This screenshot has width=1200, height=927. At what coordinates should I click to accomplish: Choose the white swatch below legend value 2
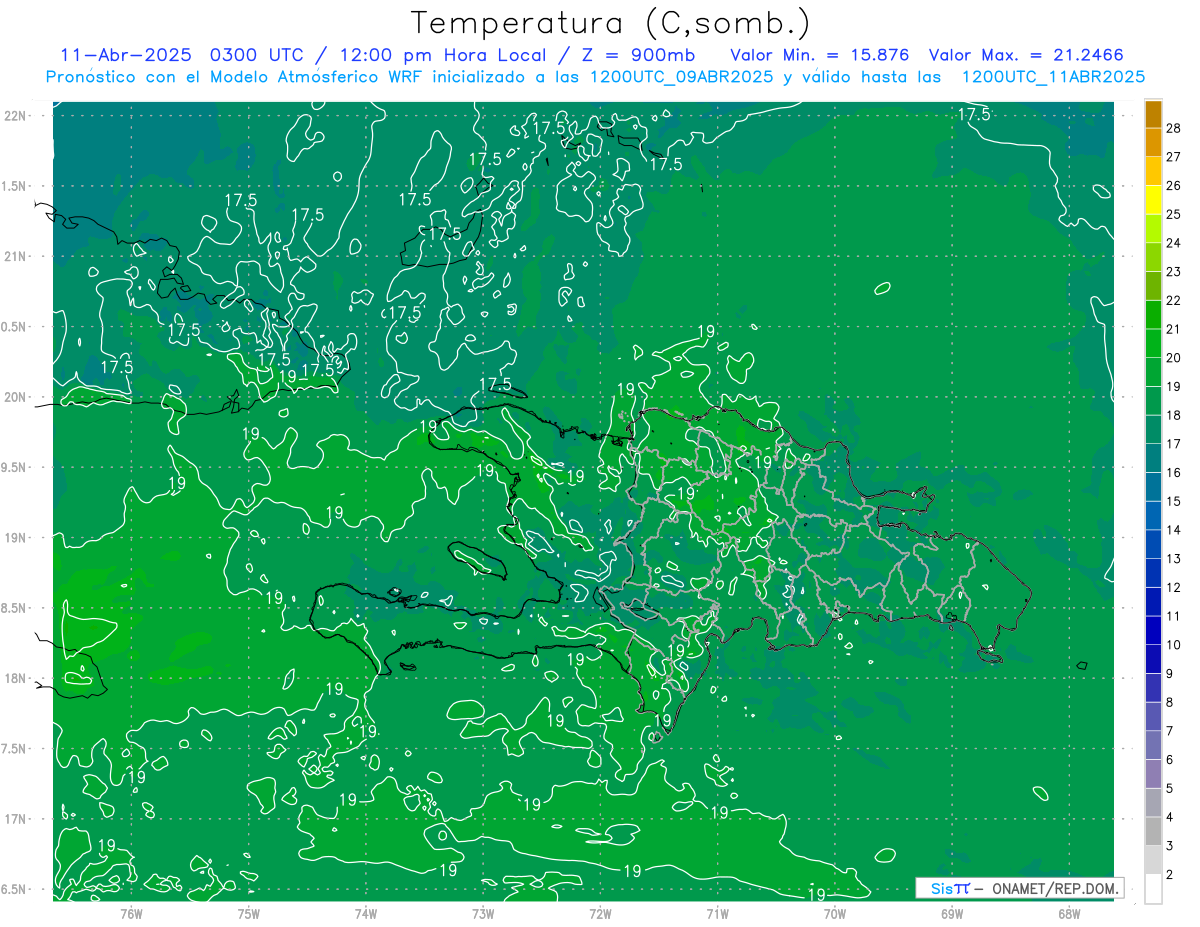(x=1153, y=889)
